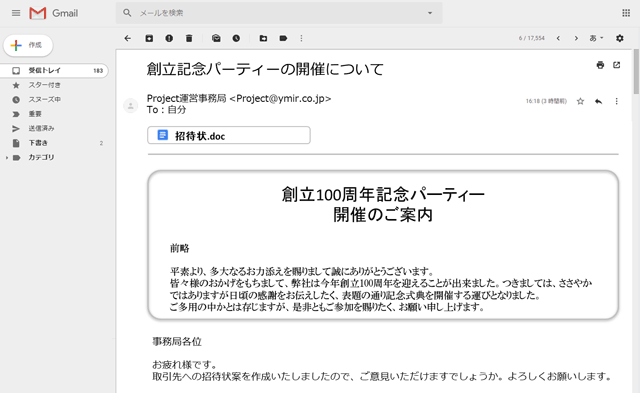Click the search magnifier icon
Image resolution: width=640 pixels, height=393 pixels.
[127, 13]
